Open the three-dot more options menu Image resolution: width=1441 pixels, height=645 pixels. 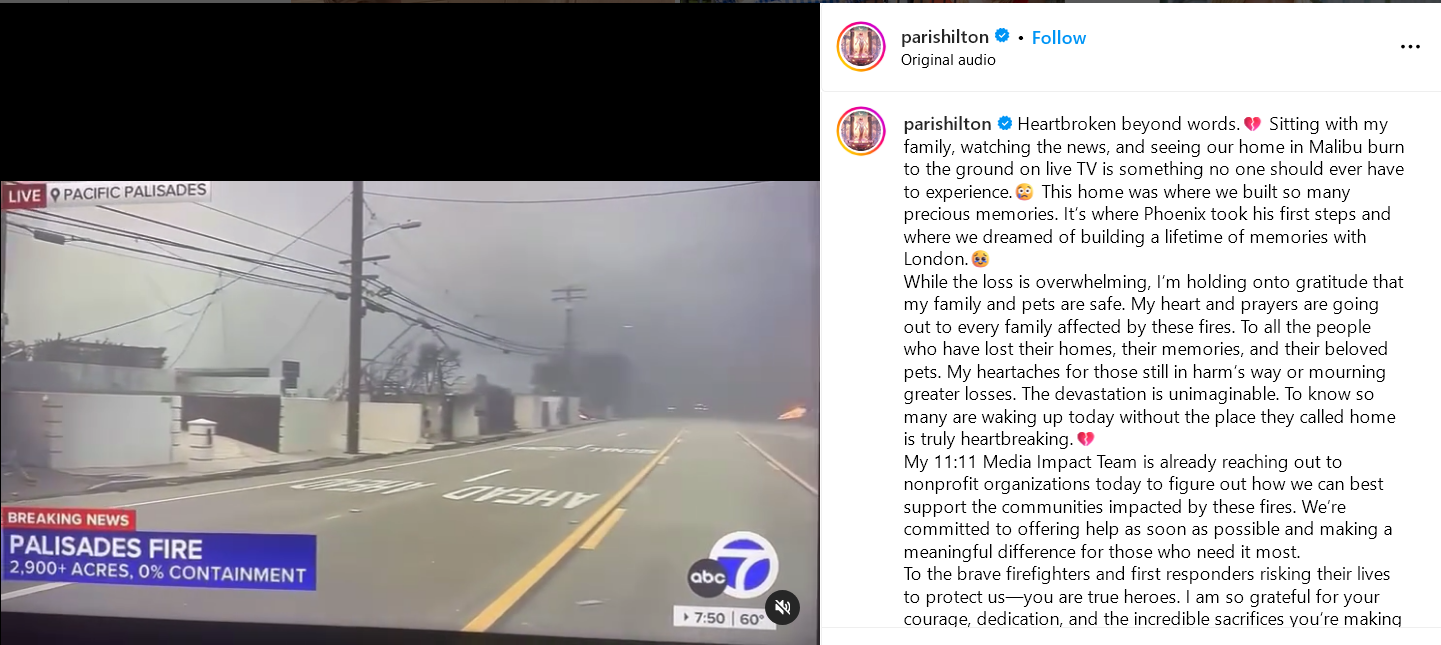[1410, 47]
